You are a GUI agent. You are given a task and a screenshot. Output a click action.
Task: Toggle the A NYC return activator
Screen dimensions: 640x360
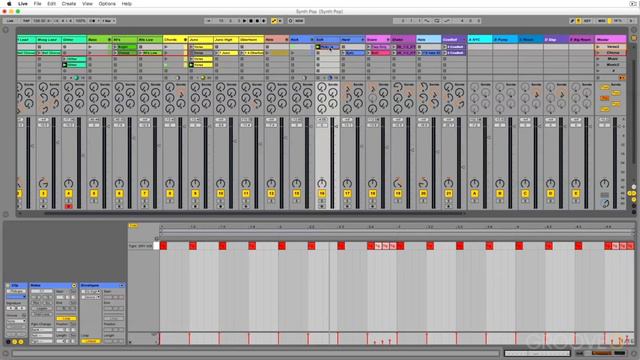[x=474, y=193]
